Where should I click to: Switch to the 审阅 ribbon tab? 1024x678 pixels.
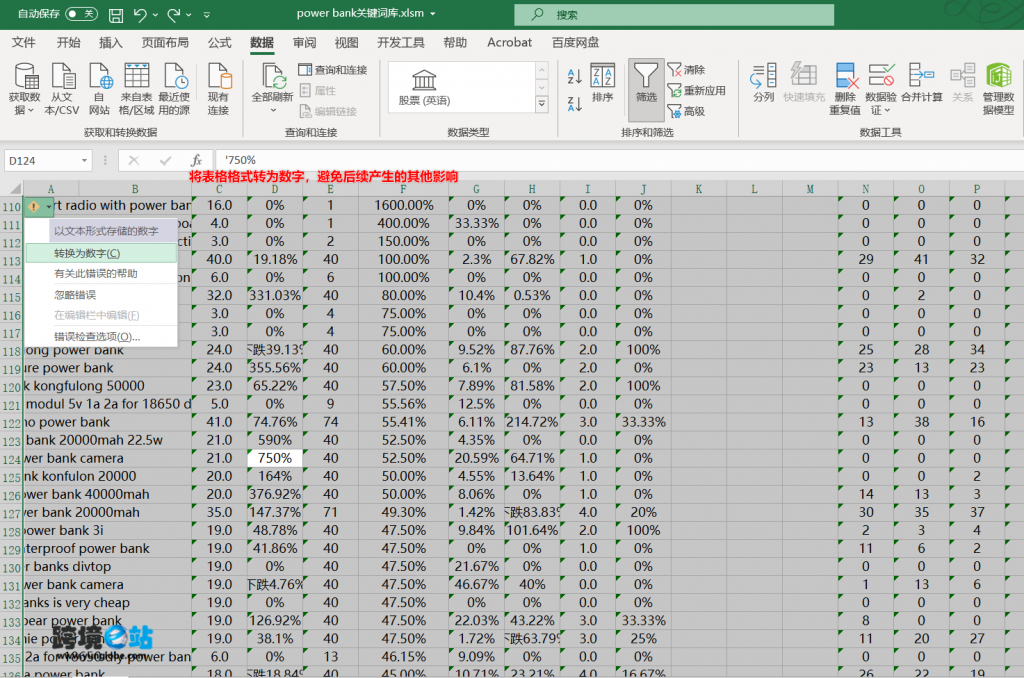coord(304,42)
